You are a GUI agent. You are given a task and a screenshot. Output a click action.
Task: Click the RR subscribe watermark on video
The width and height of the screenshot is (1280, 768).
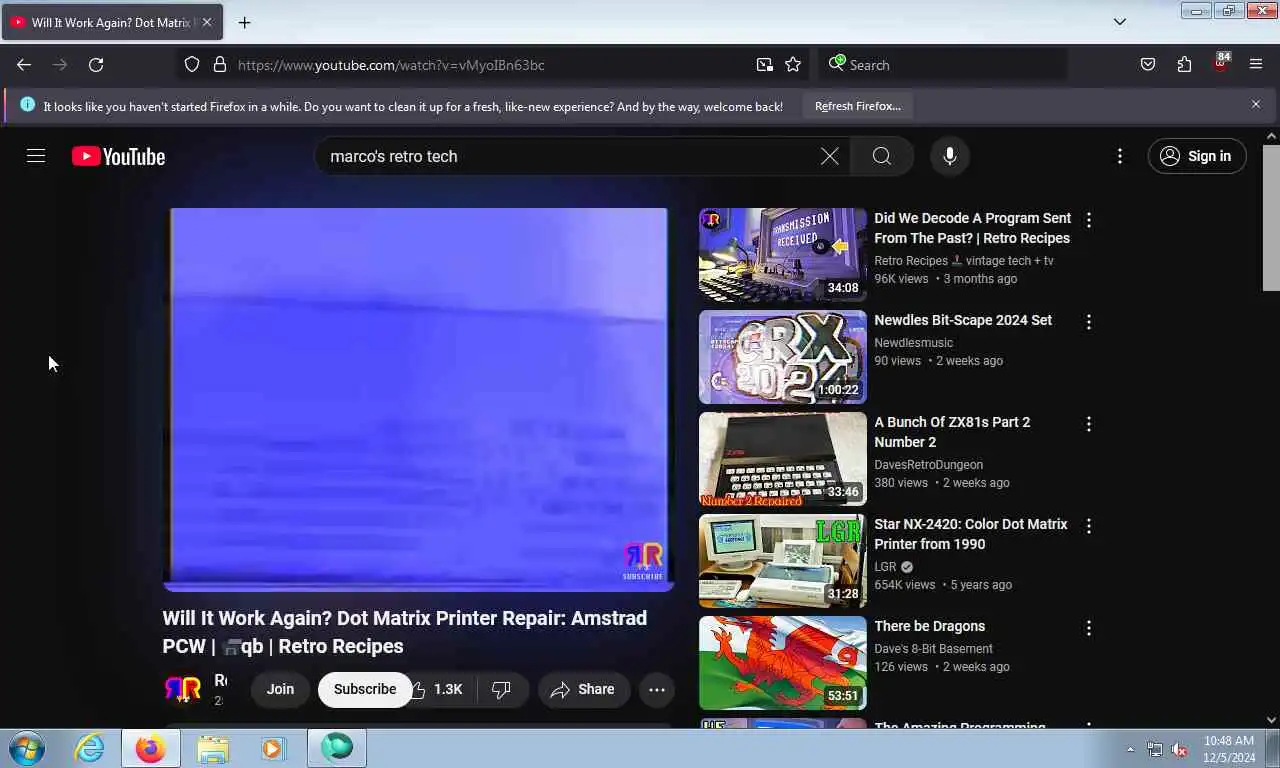643,561
